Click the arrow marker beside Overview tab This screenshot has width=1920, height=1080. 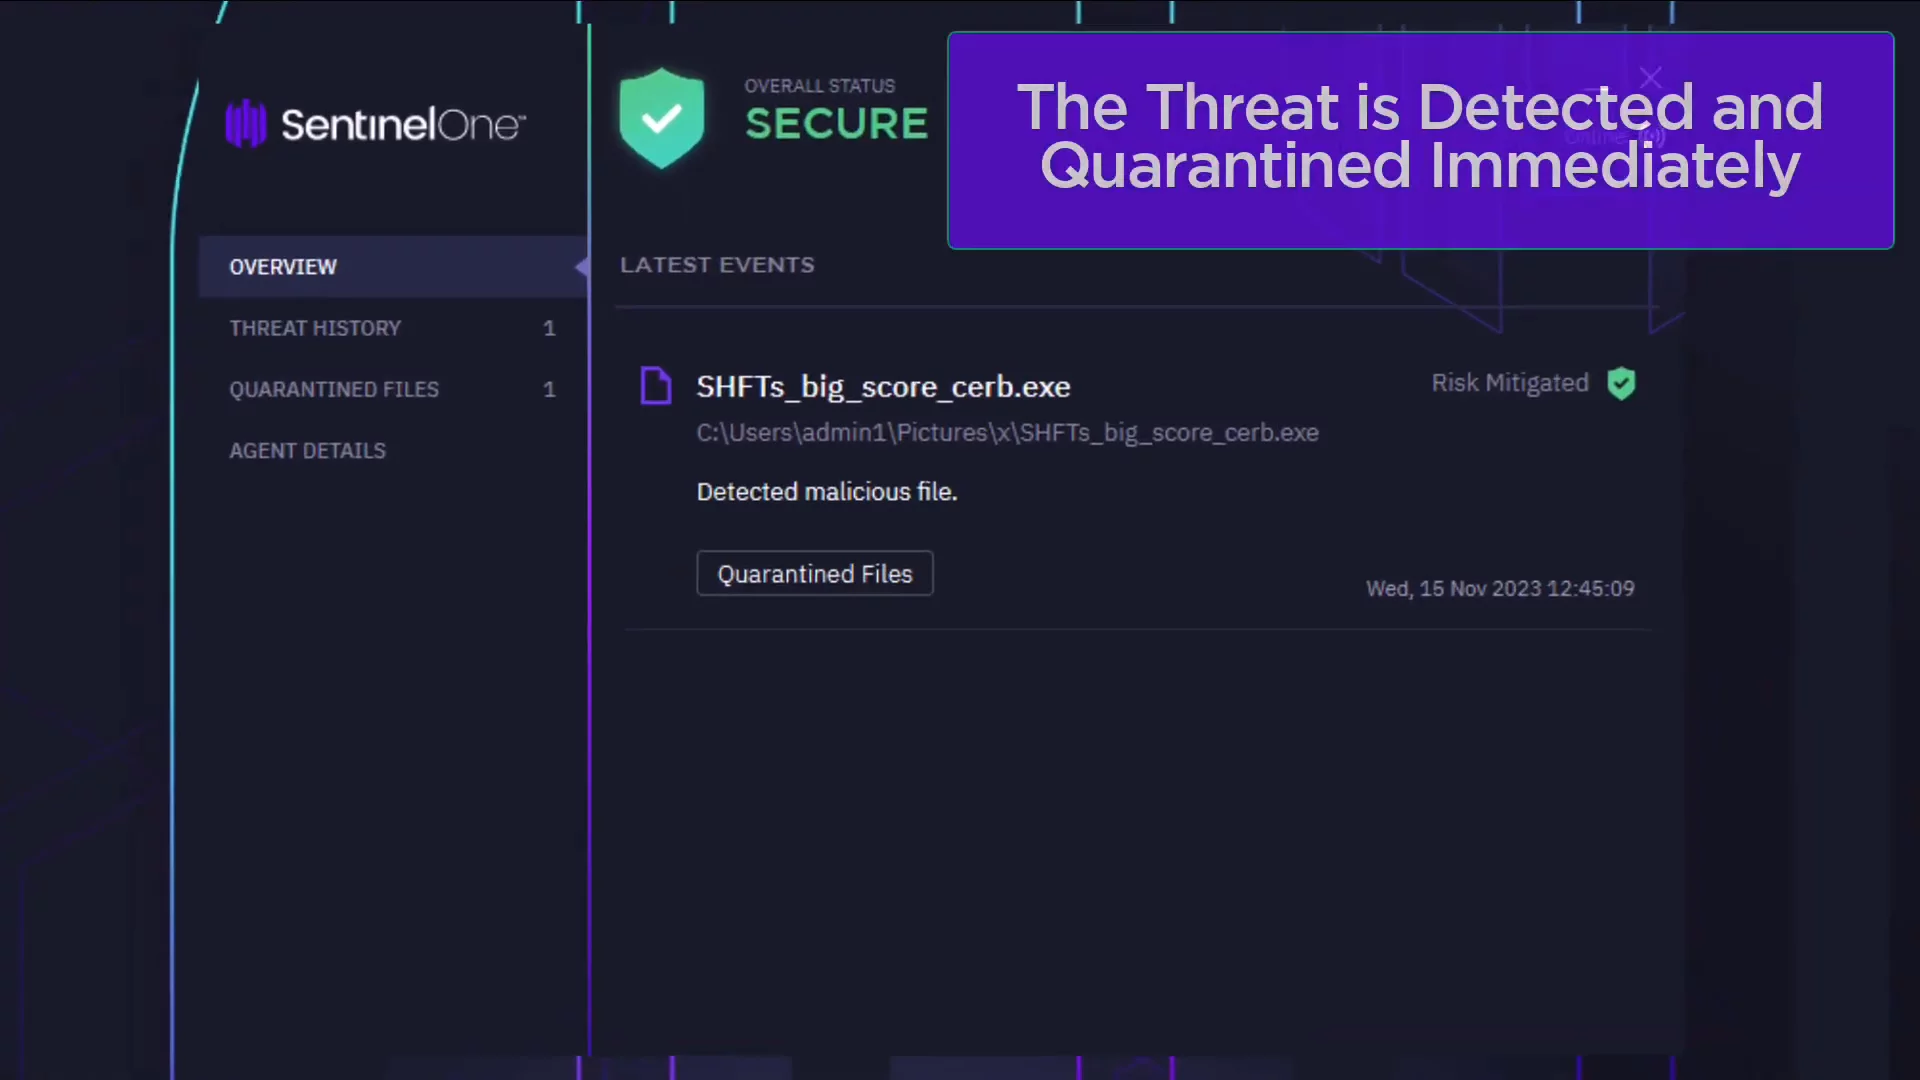tap(581, 267)
